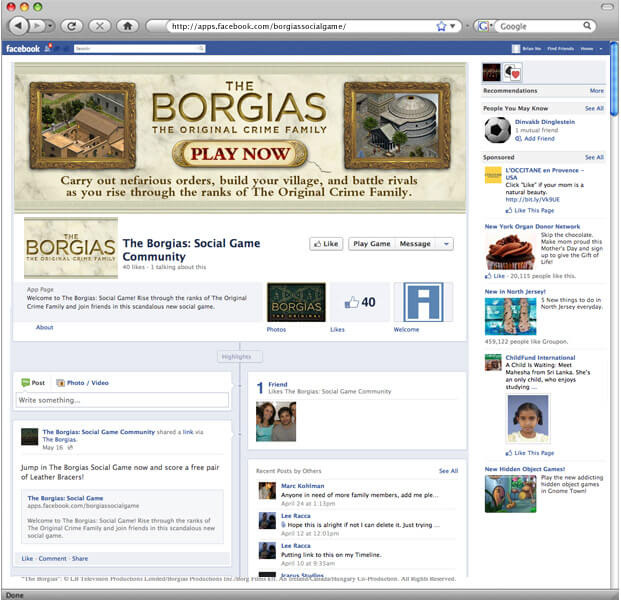Open New Hidden Object Games ad
Image resolution: width=621 pixels, height=600 pixels.
point(525,469)
